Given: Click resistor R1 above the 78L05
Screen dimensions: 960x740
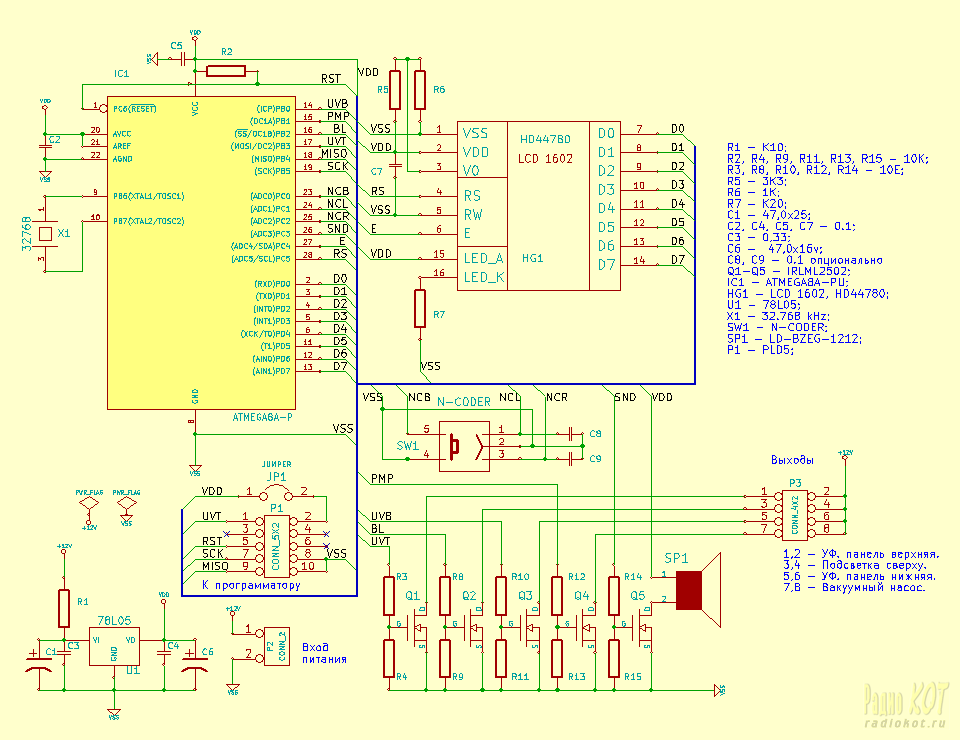Looking at the screenshot, I should [64, 606].
